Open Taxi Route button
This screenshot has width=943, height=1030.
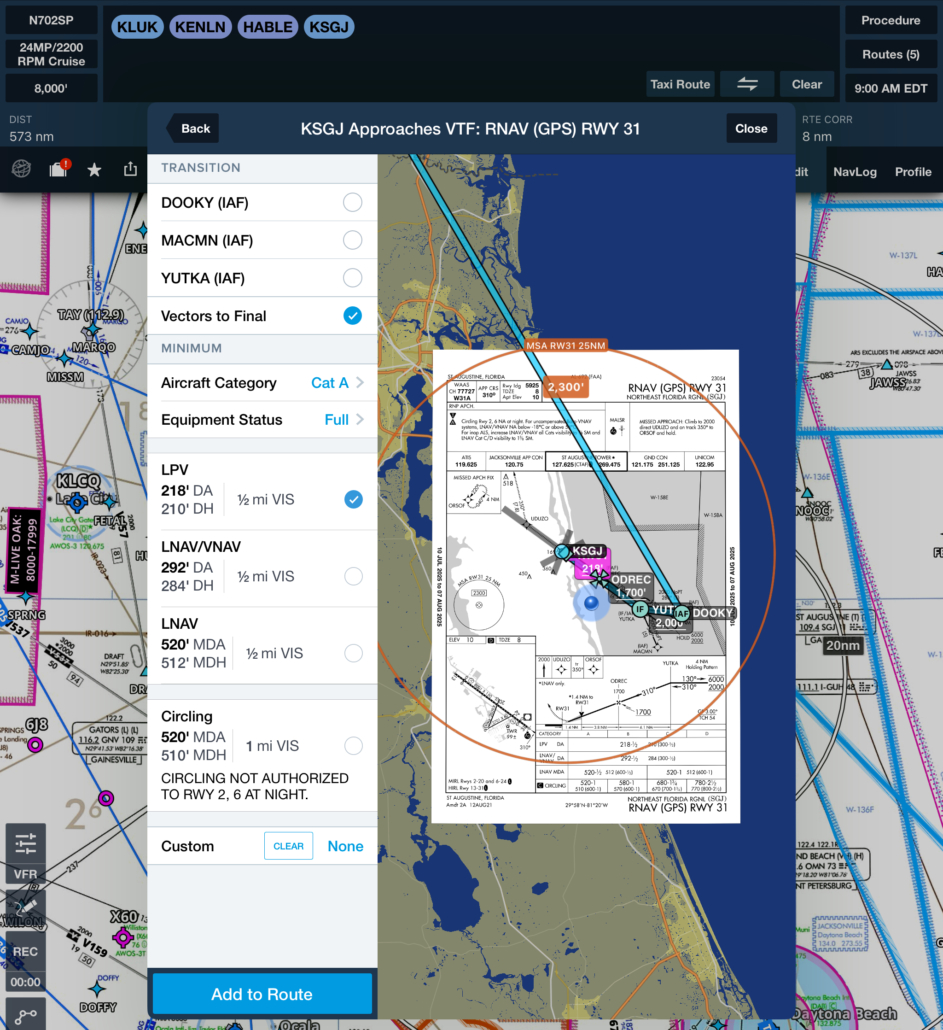click(x=680, y=84)
